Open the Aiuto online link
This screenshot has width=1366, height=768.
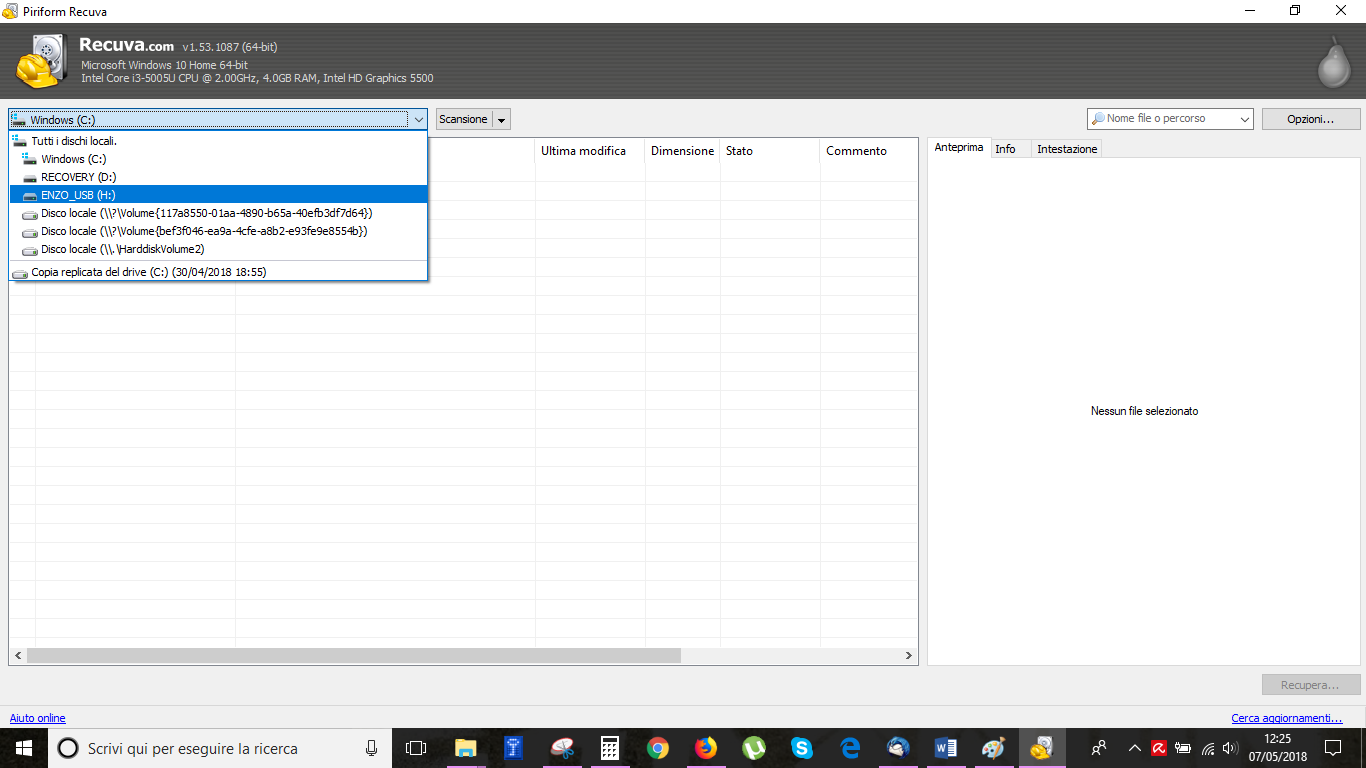(38, 718)
